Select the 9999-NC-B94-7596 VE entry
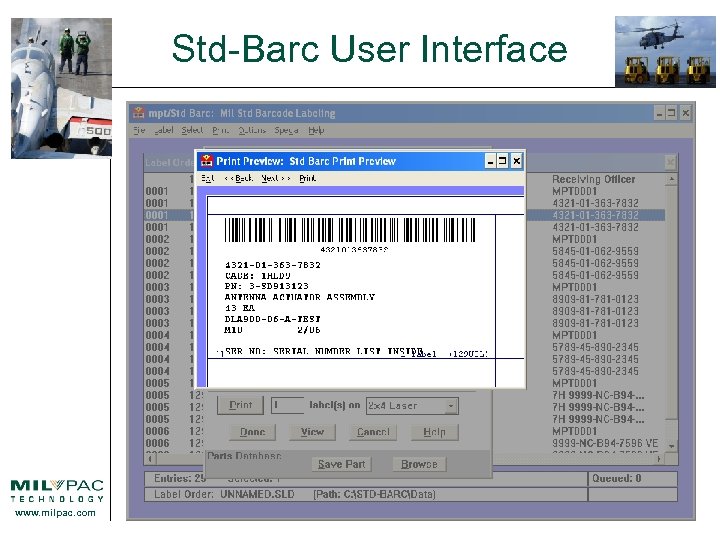 tap(605, 443)
